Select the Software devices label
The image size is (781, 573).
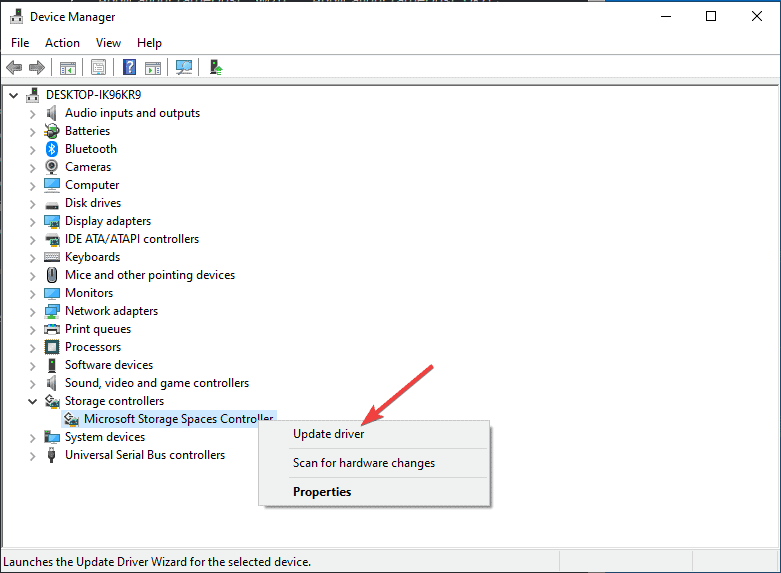109,365
